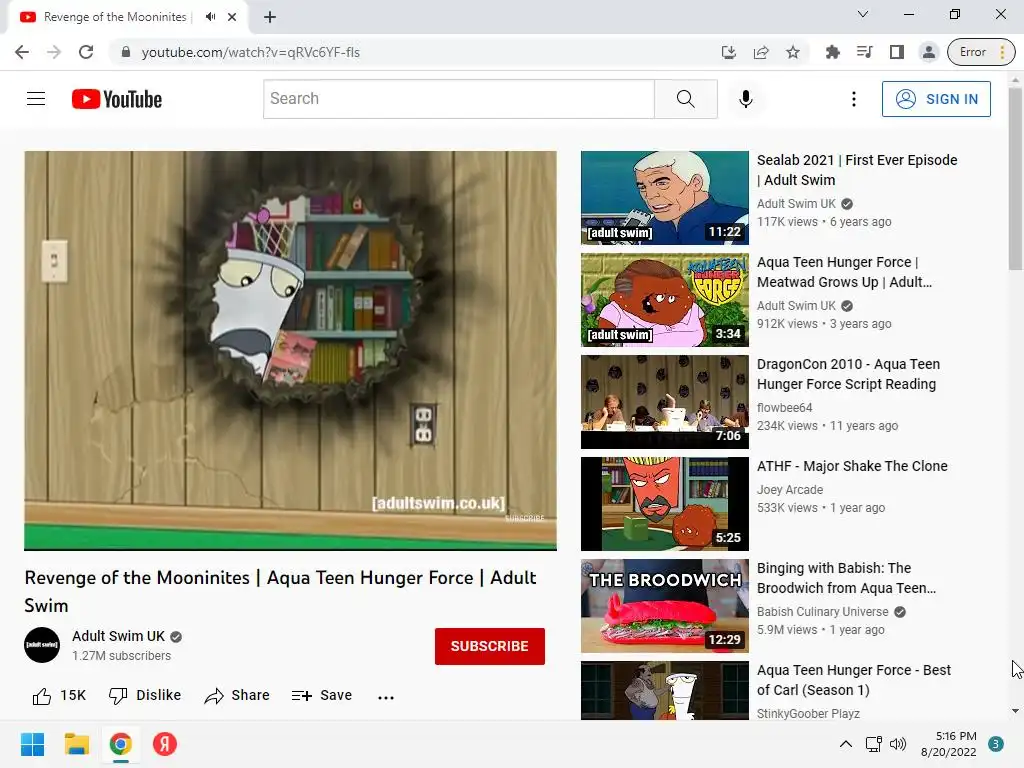Bookmark this page with star icon
The height and width of the screenshot is (768, 1024).
793,52
